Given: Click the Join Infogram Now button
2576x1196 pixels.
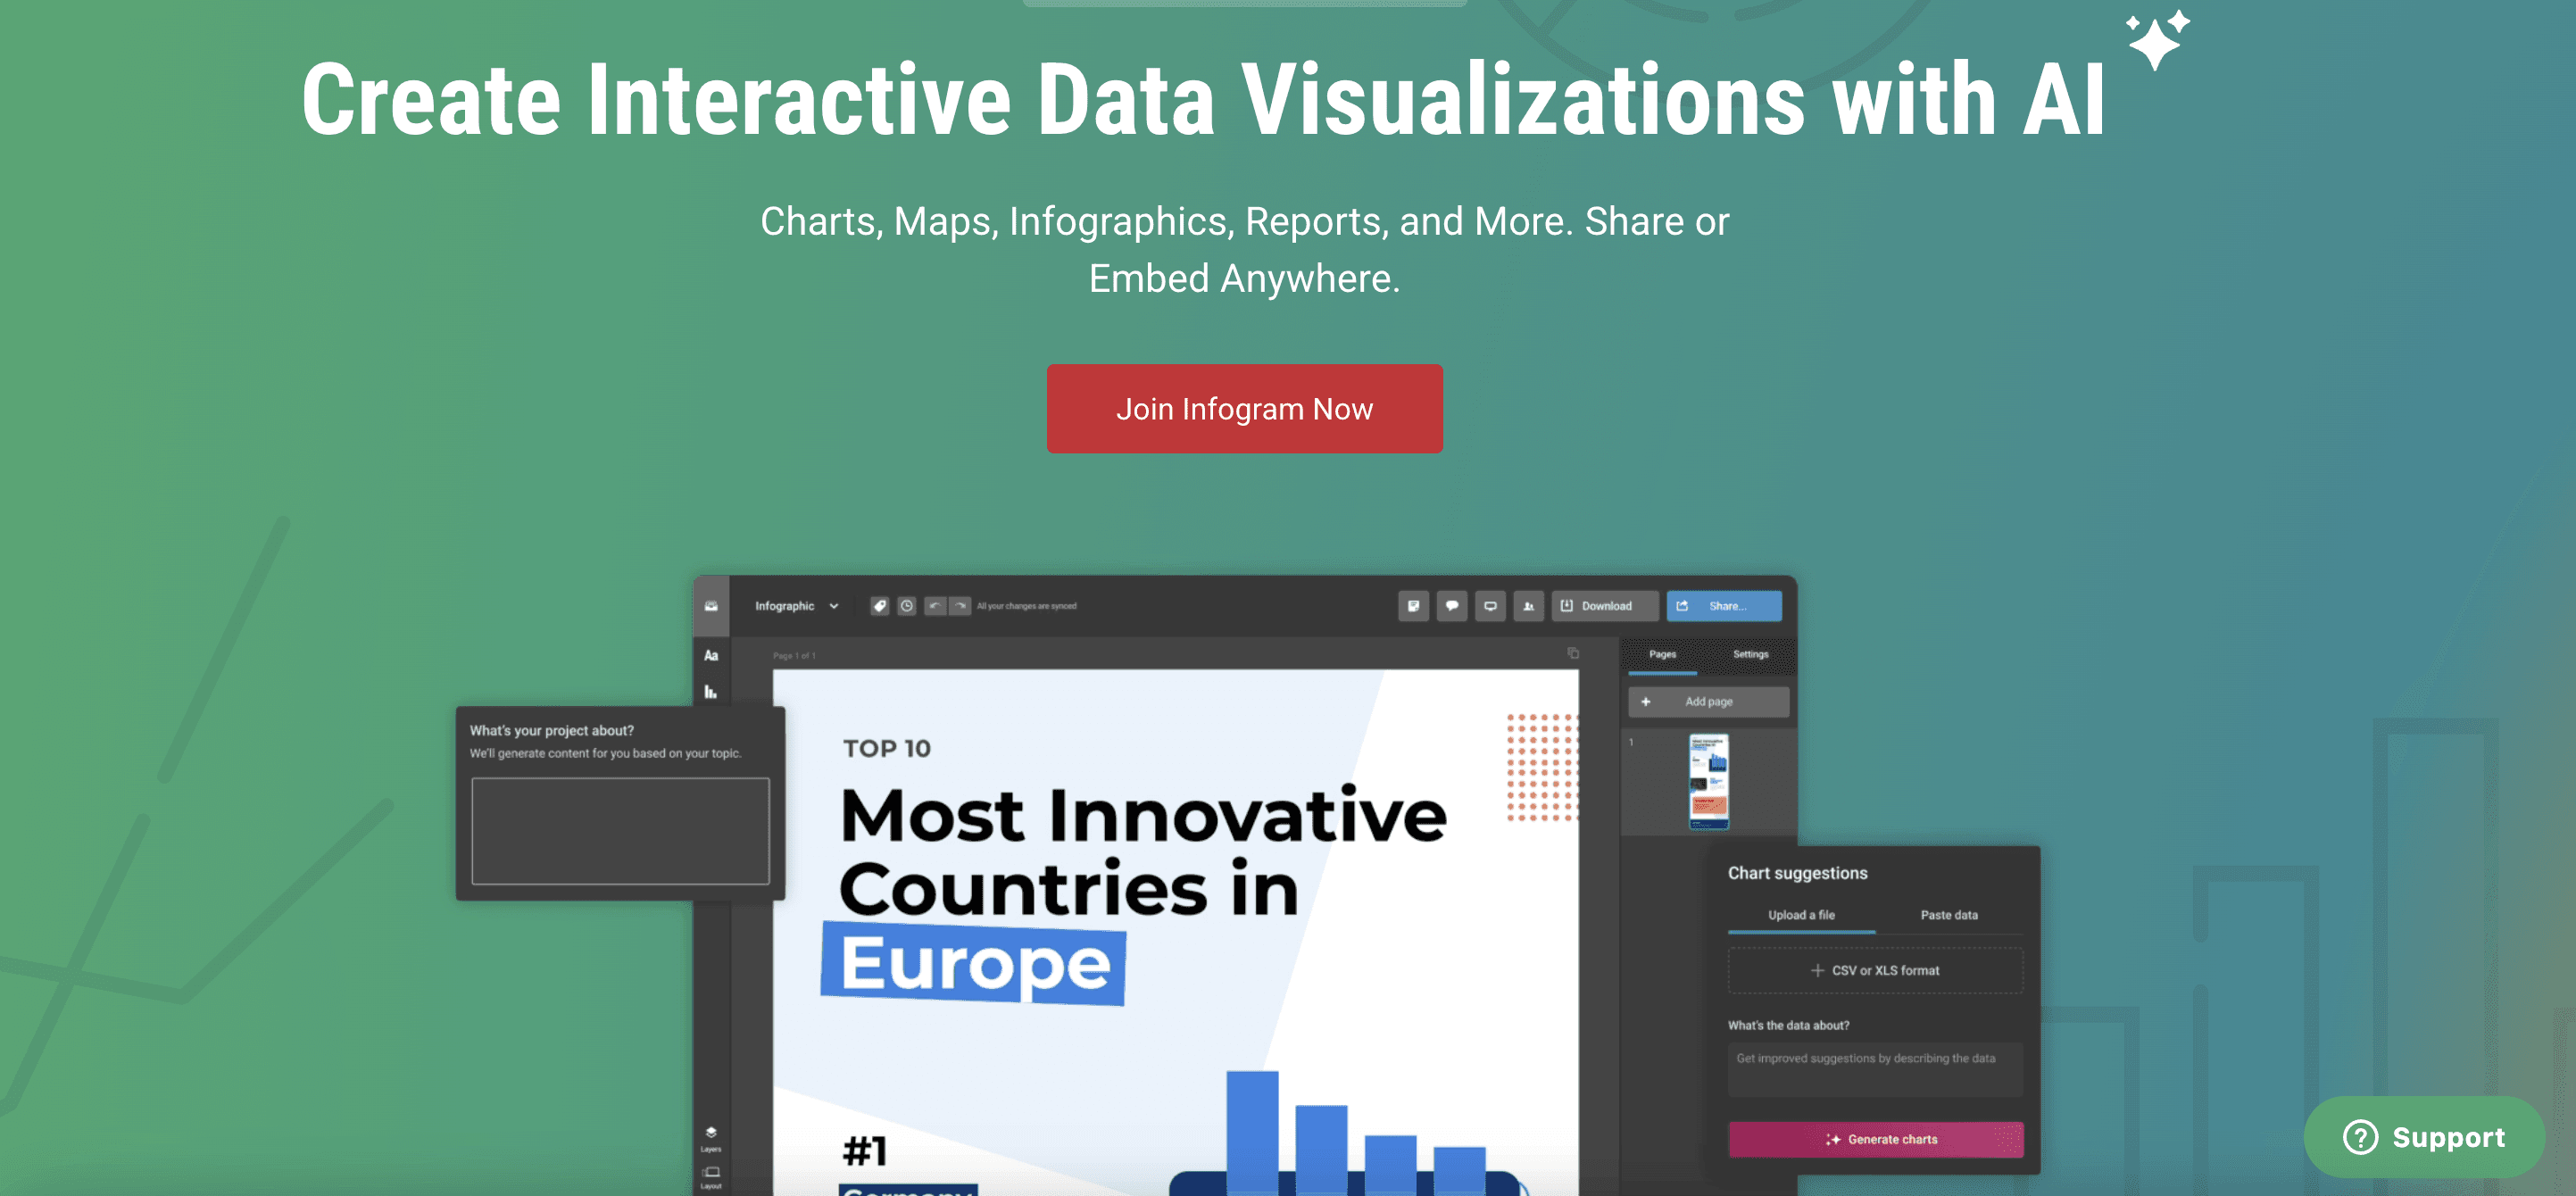Looking at the screenshot, I should 1244,409.
